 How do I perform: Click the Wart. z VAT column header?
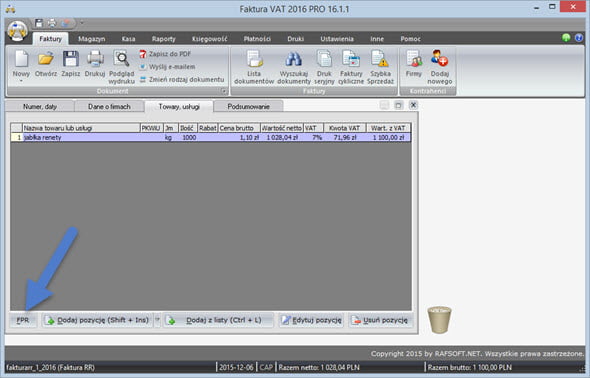(388, 128)
